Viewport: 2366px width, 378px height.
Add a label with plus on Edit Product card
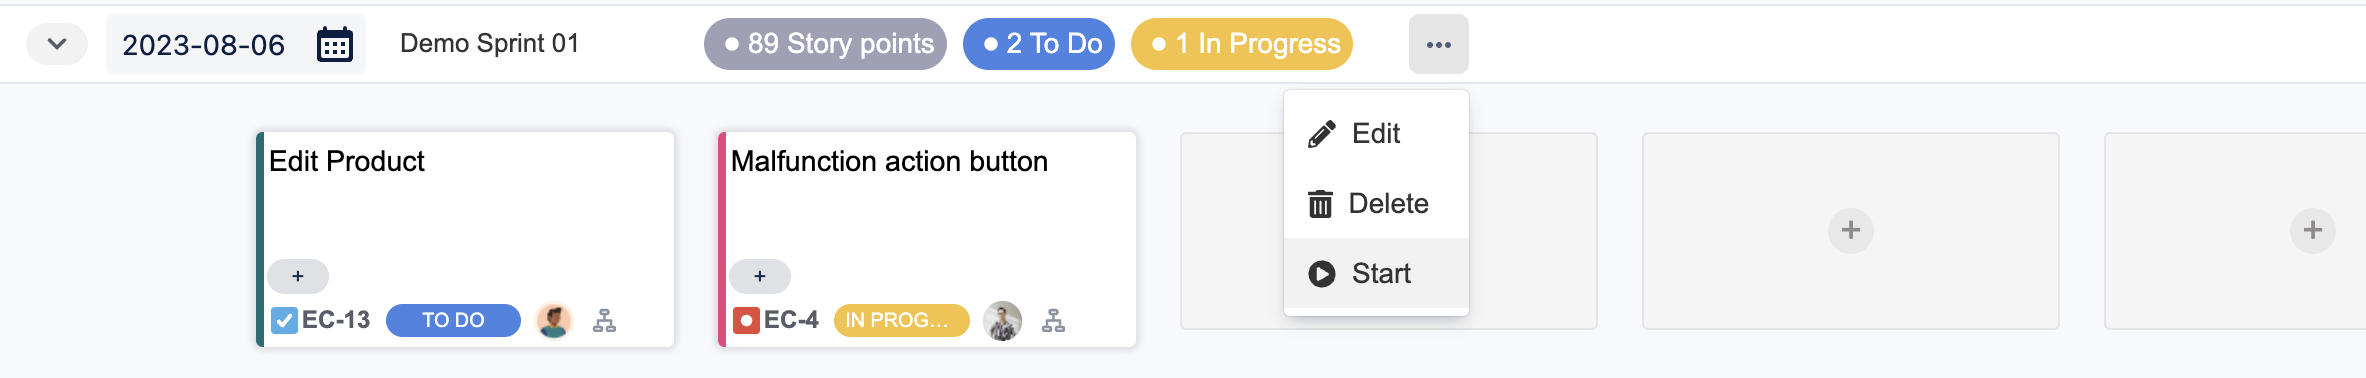298,276
